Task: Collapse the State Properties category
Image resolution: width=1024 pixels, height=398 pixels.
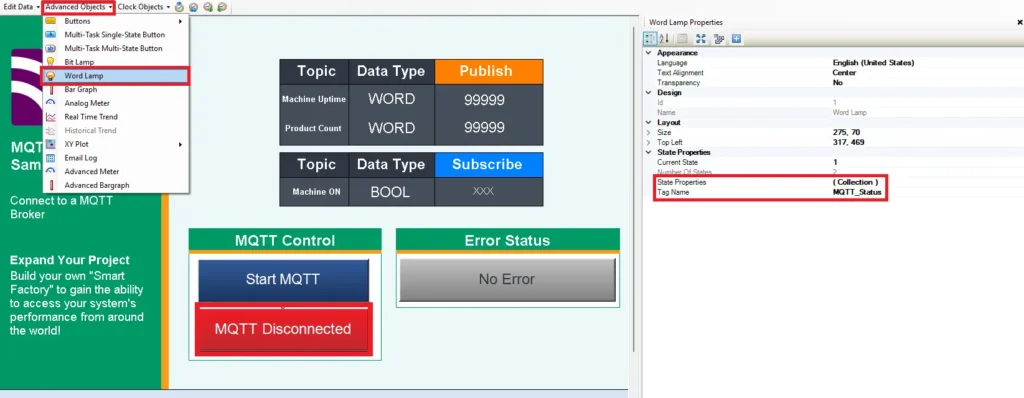Action: 648,152
